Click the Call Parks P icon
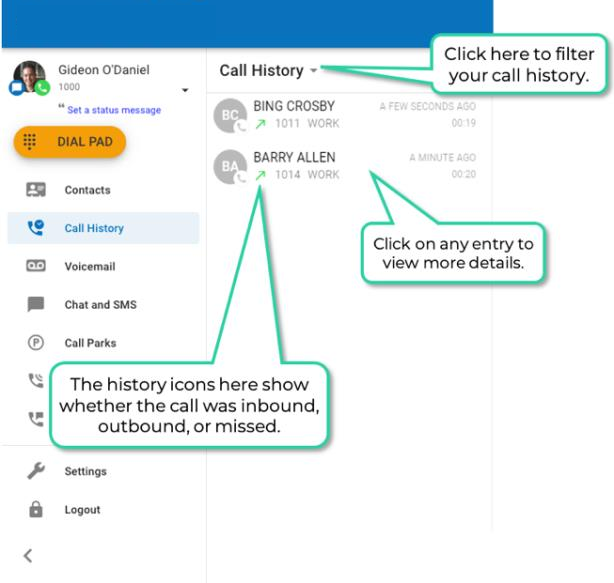614x583 pixels. click(36, 343)
